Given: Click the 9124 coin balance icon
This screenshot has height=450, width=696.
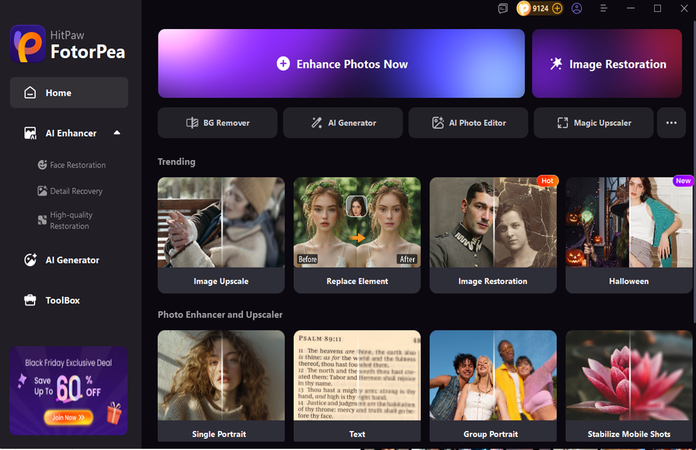Looking at the screenshot, I should (524, 8).
